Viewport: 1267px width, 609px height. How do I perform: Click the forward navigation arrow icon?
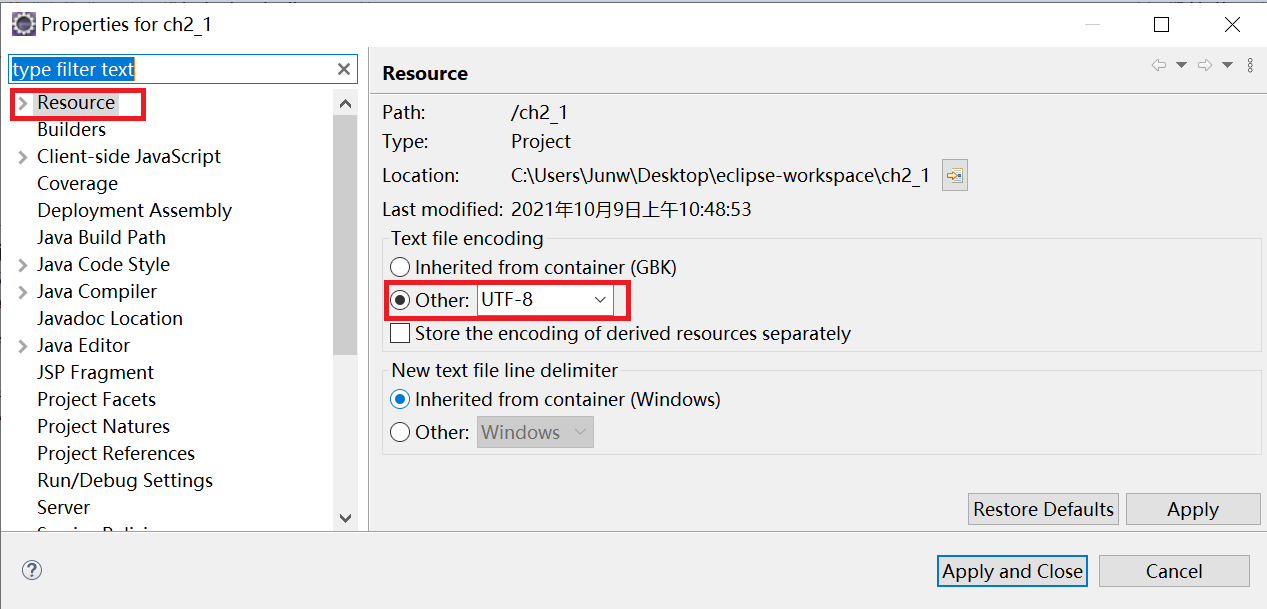[x=1205, y=66]
